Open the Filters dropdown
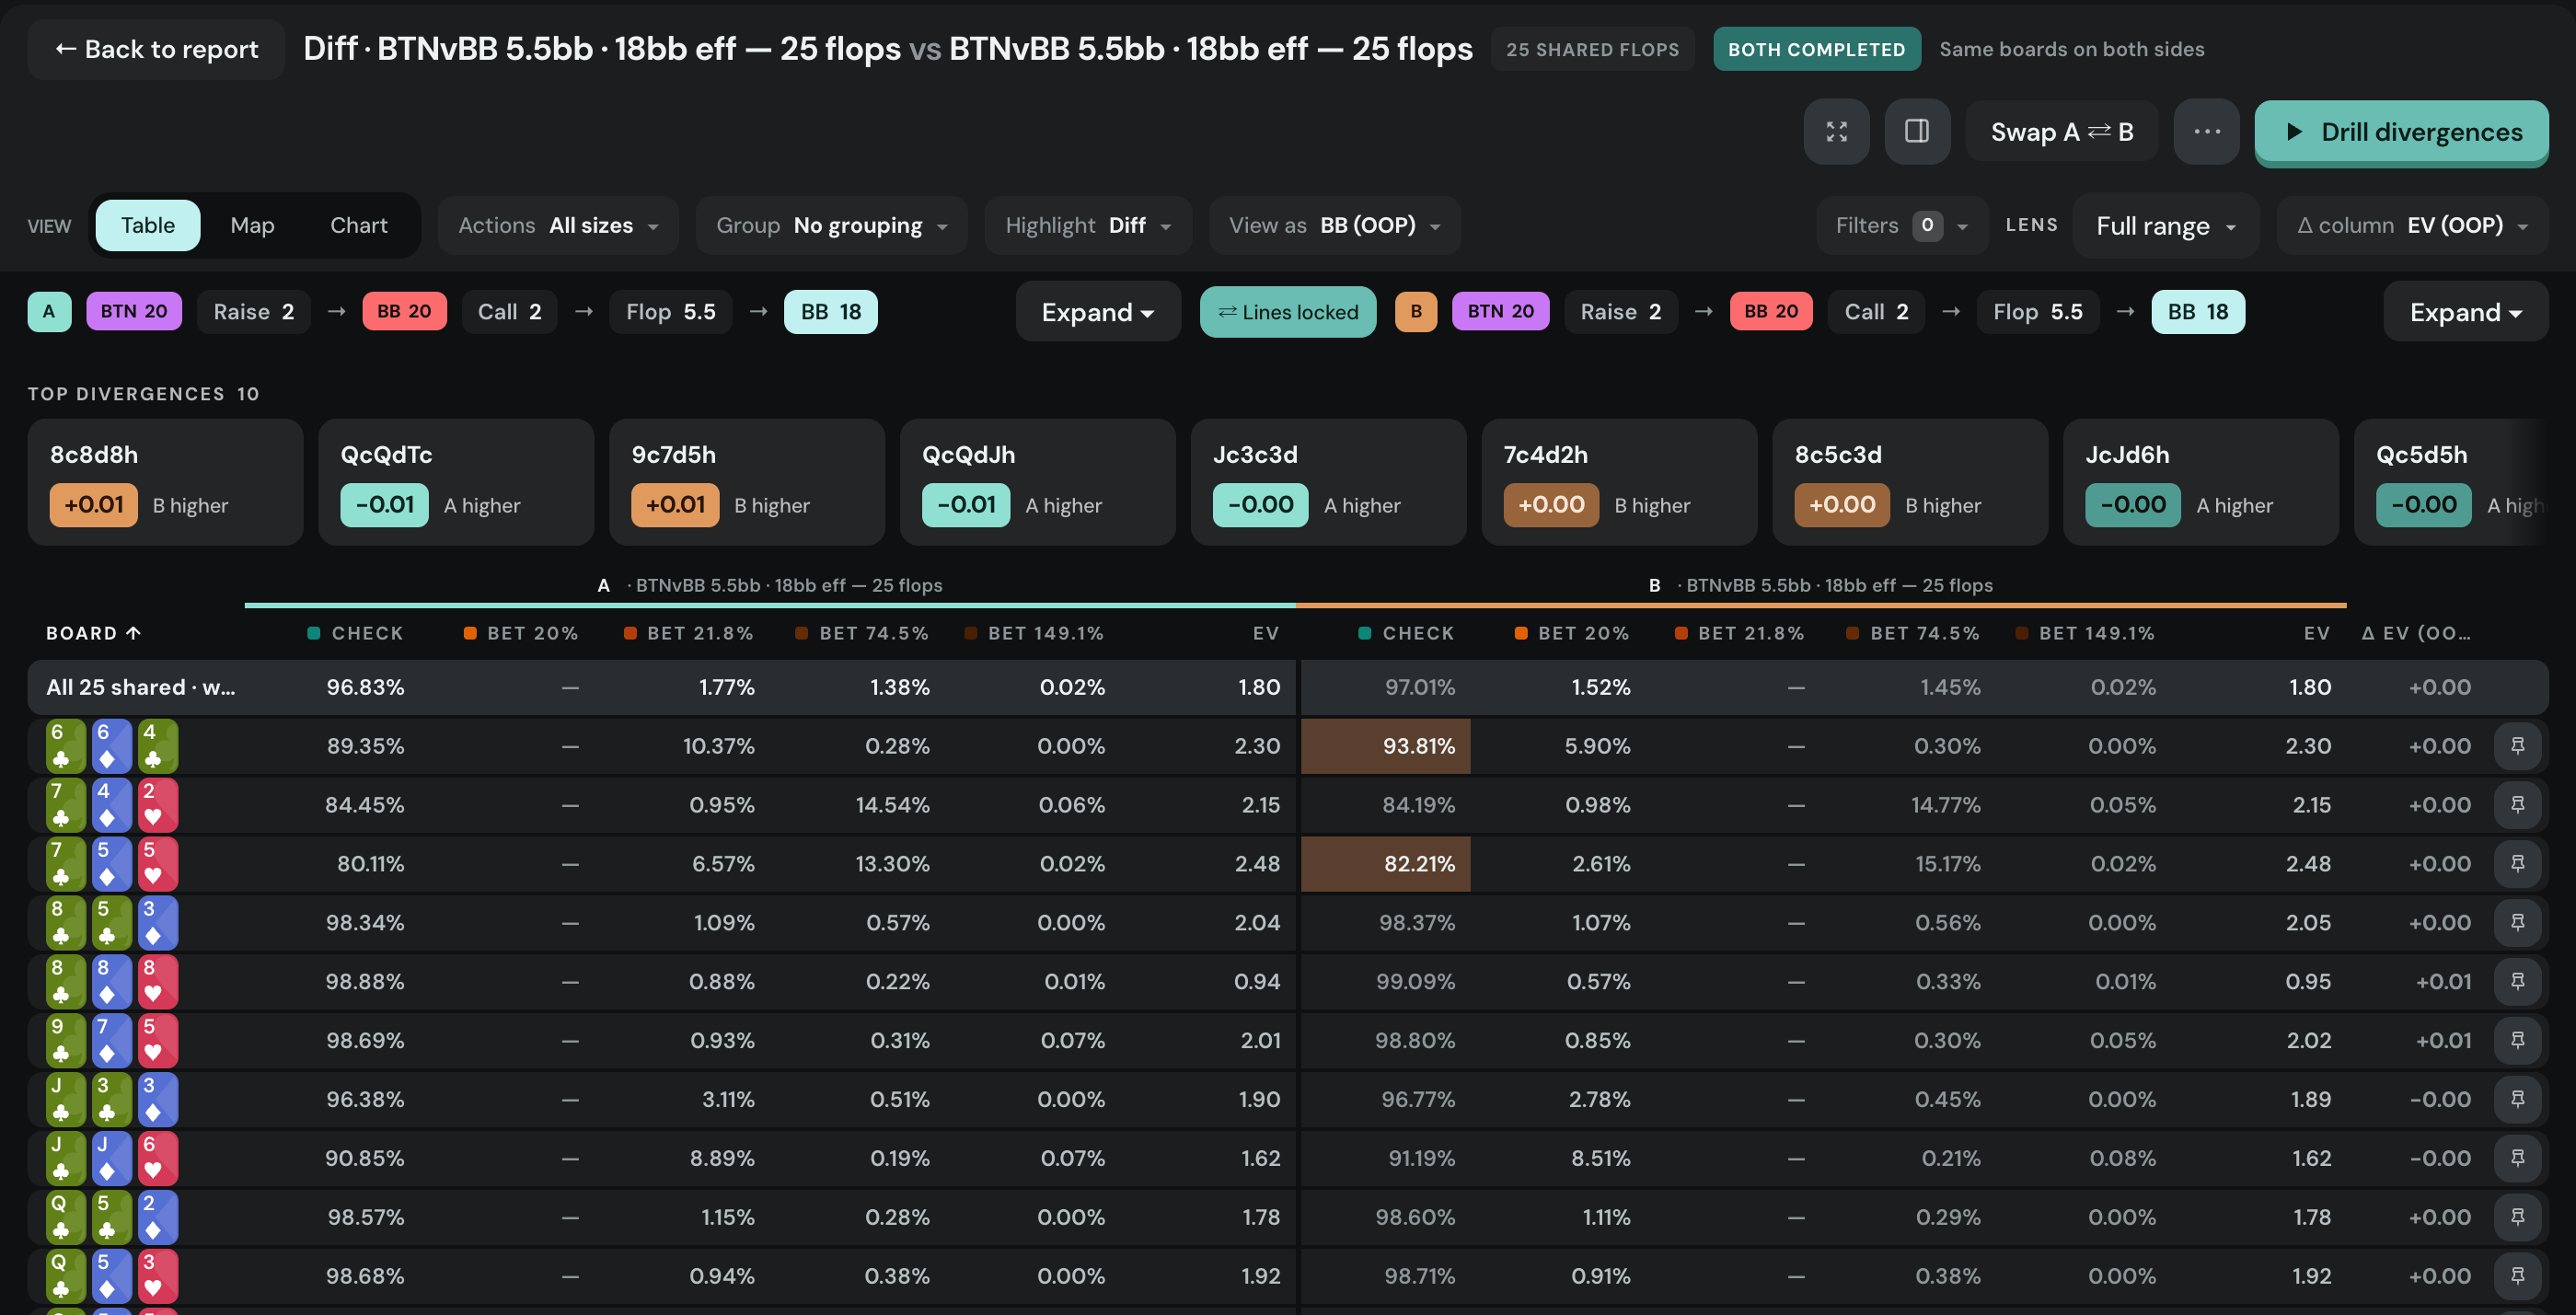Image resolution: width=2576 pixels, height=1315 pixels. pos(1901,226)
